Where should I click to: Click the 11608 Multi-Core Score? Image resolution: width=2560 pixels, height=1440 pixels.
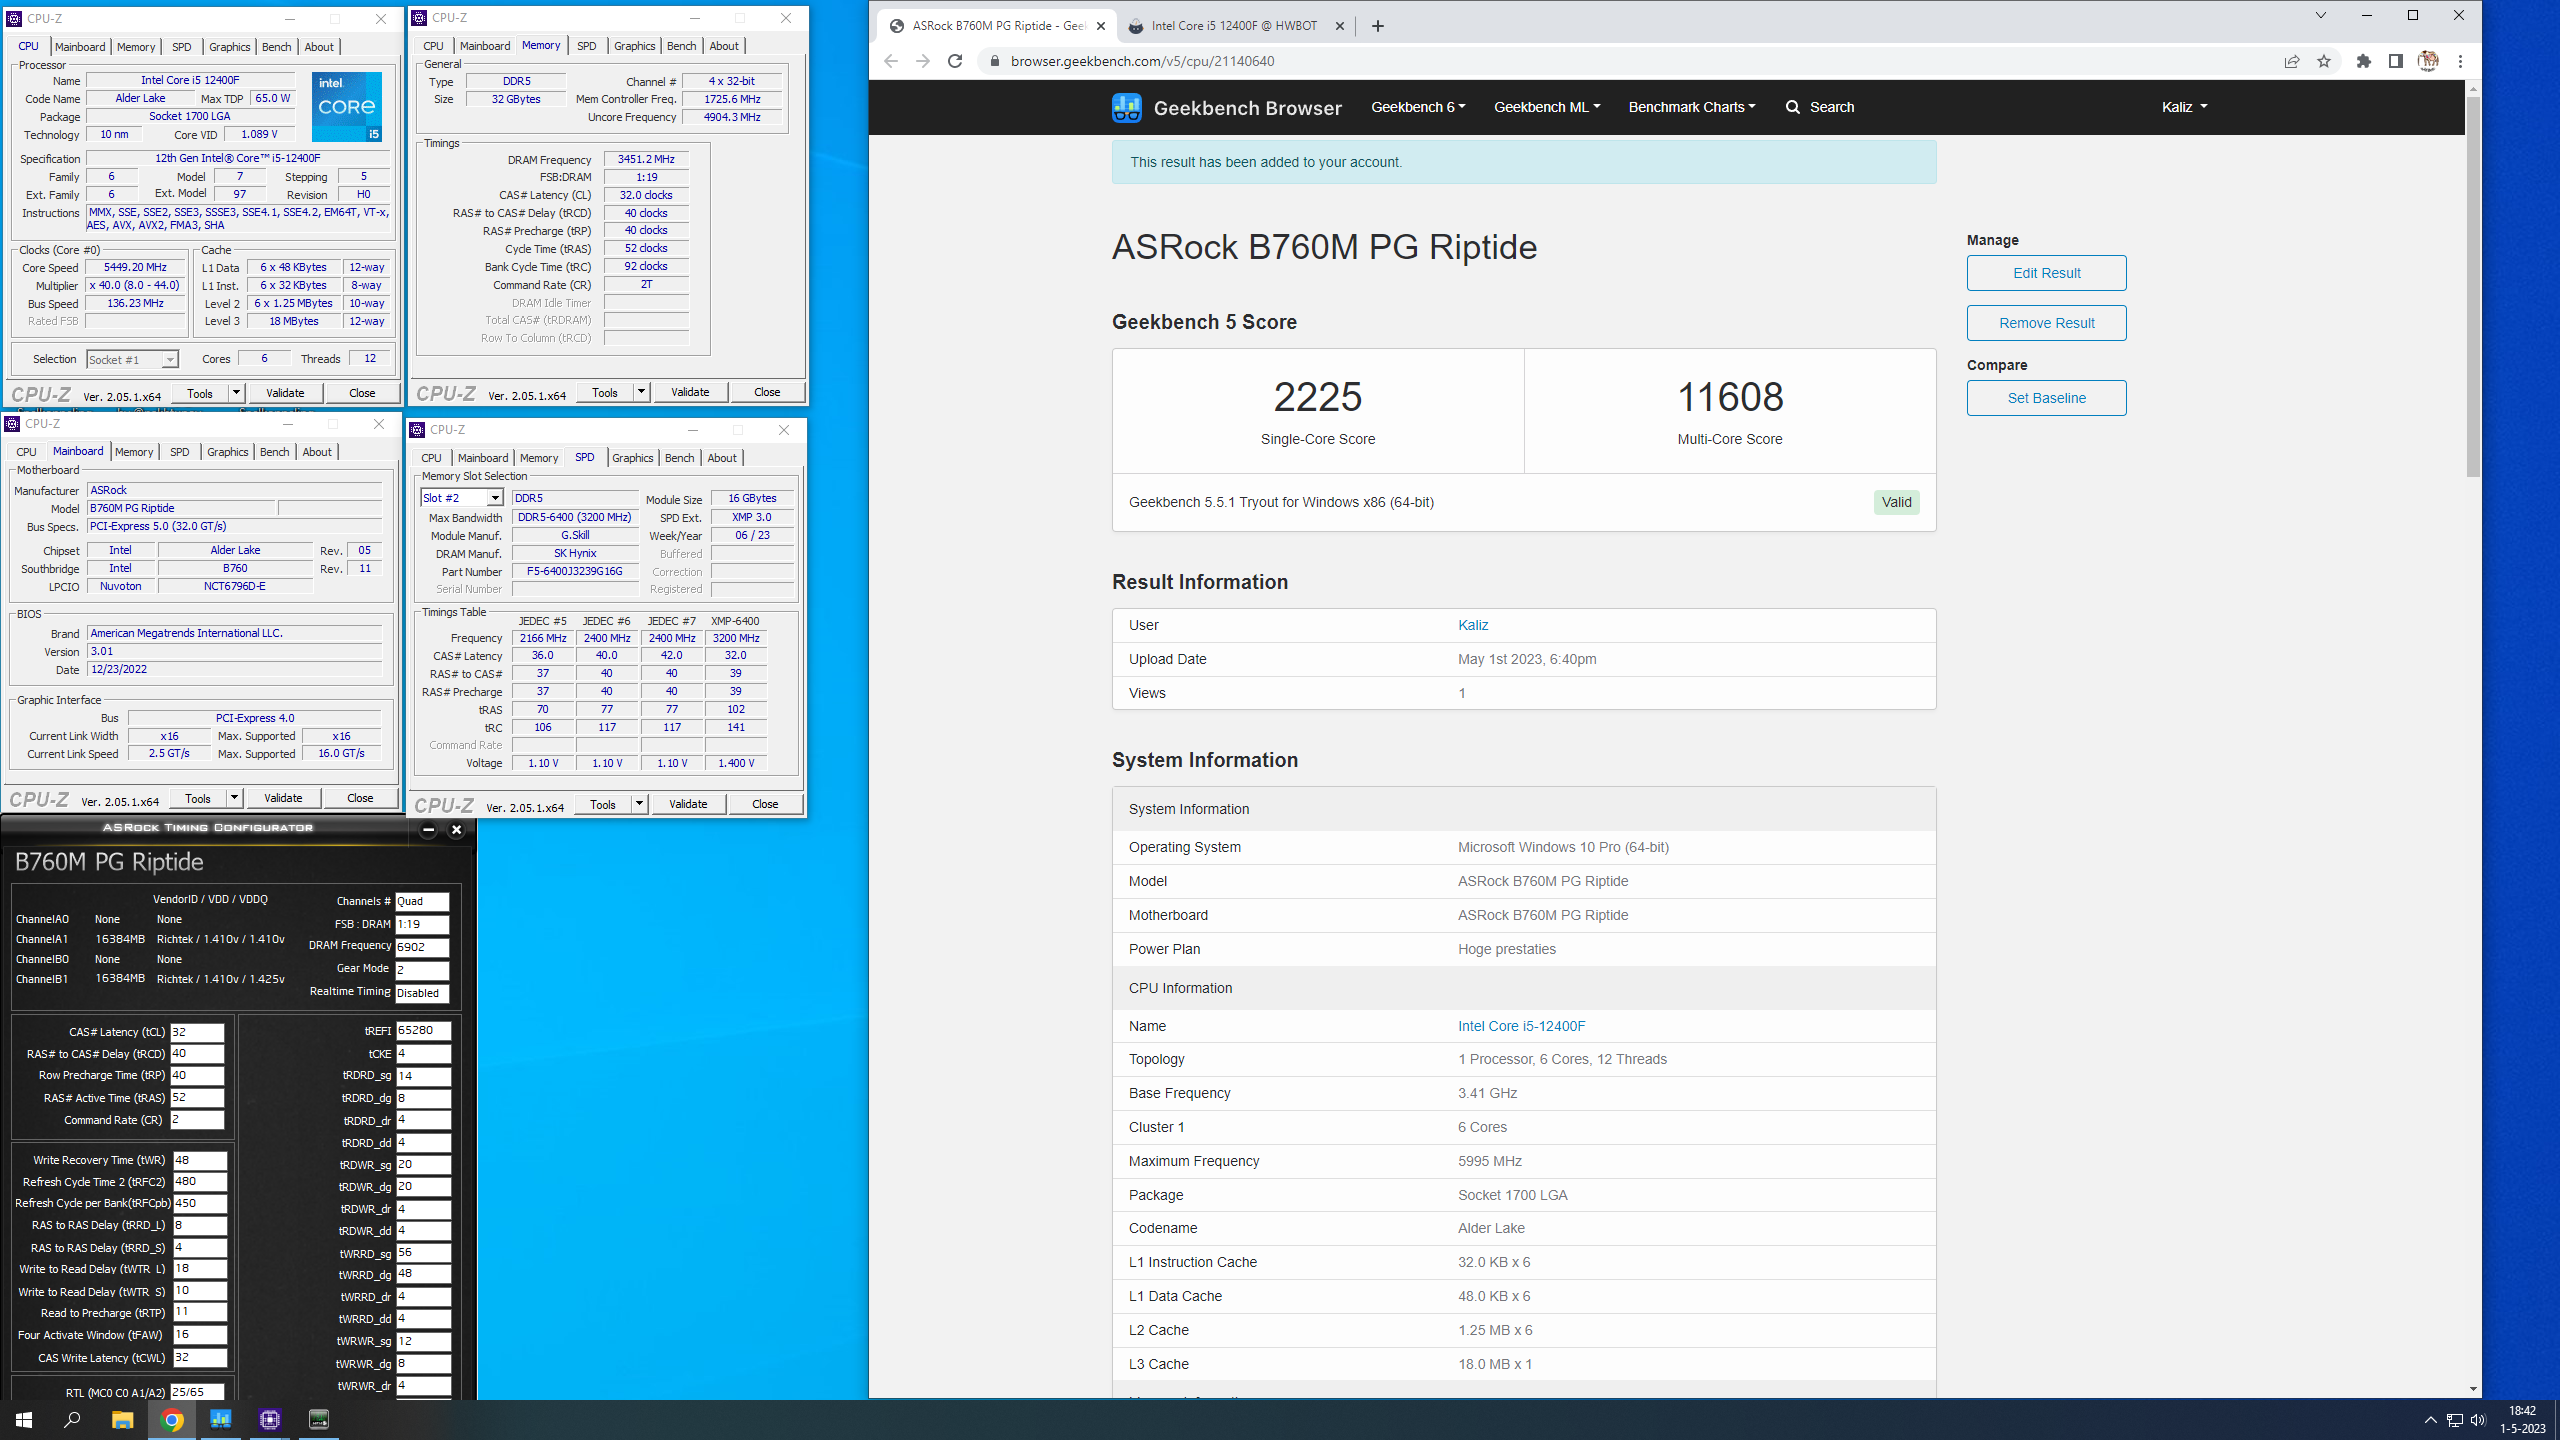(x=1730, y=397)
